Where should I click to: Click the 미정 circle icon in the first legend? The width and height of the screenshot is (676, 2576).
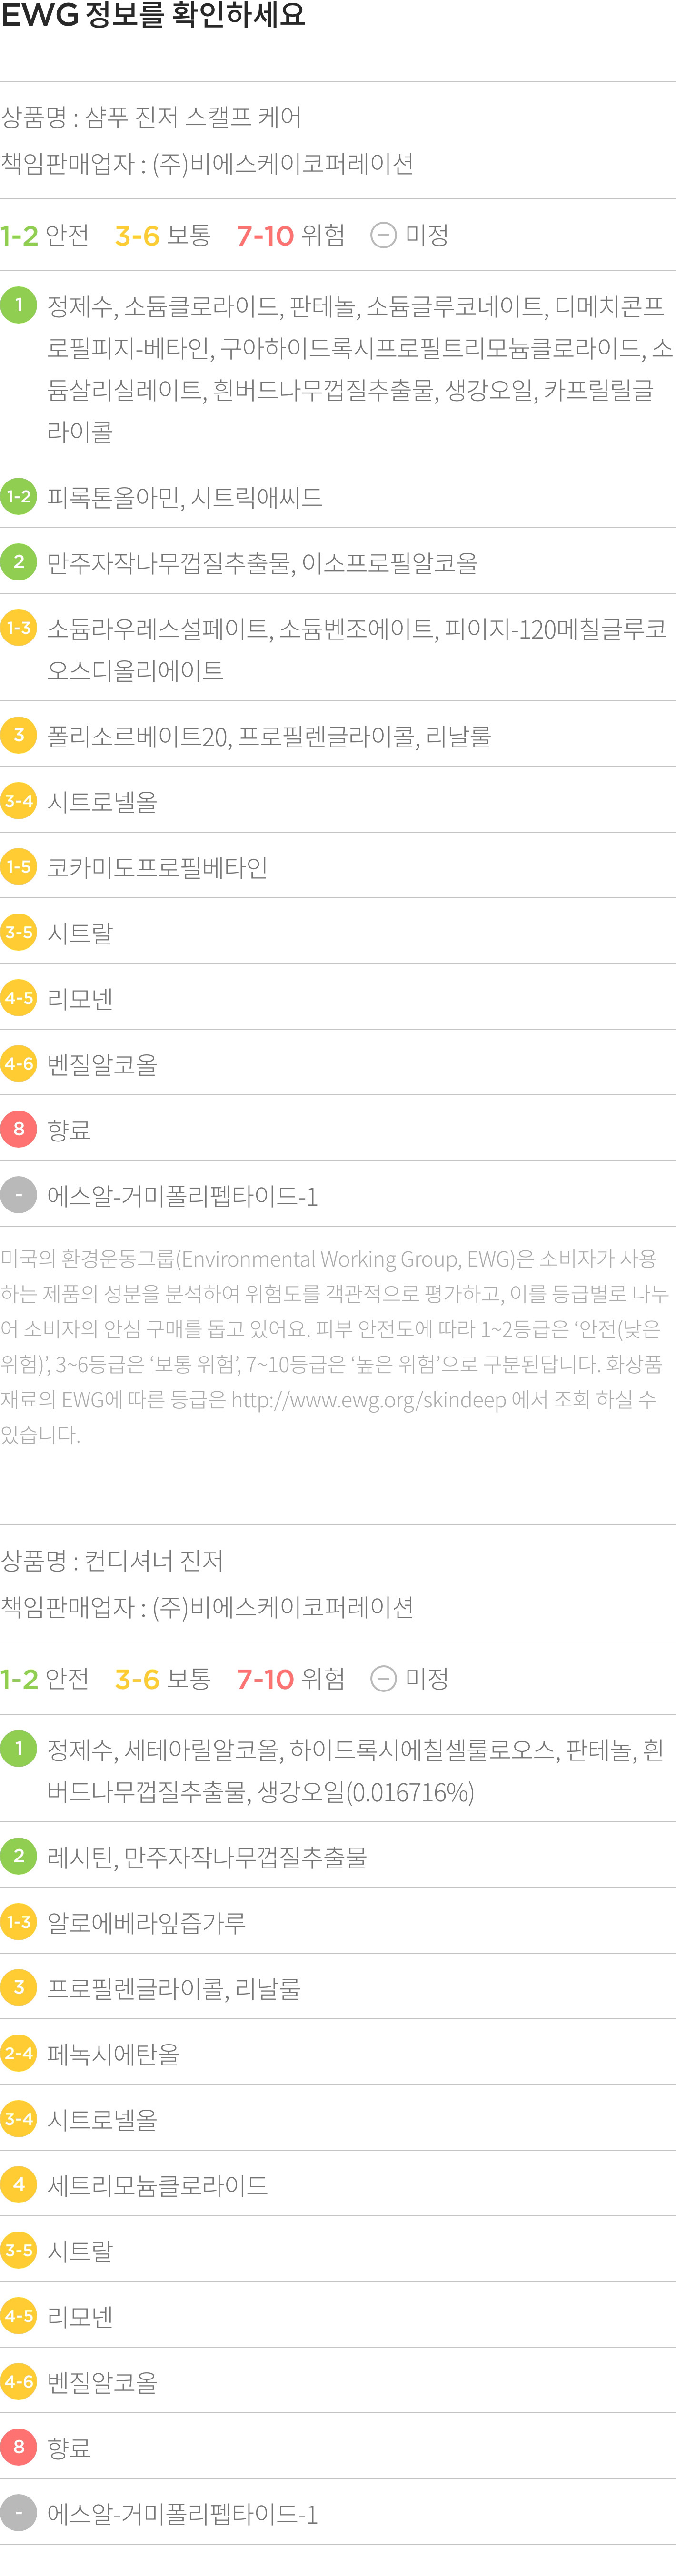click(x=384, y=236)
